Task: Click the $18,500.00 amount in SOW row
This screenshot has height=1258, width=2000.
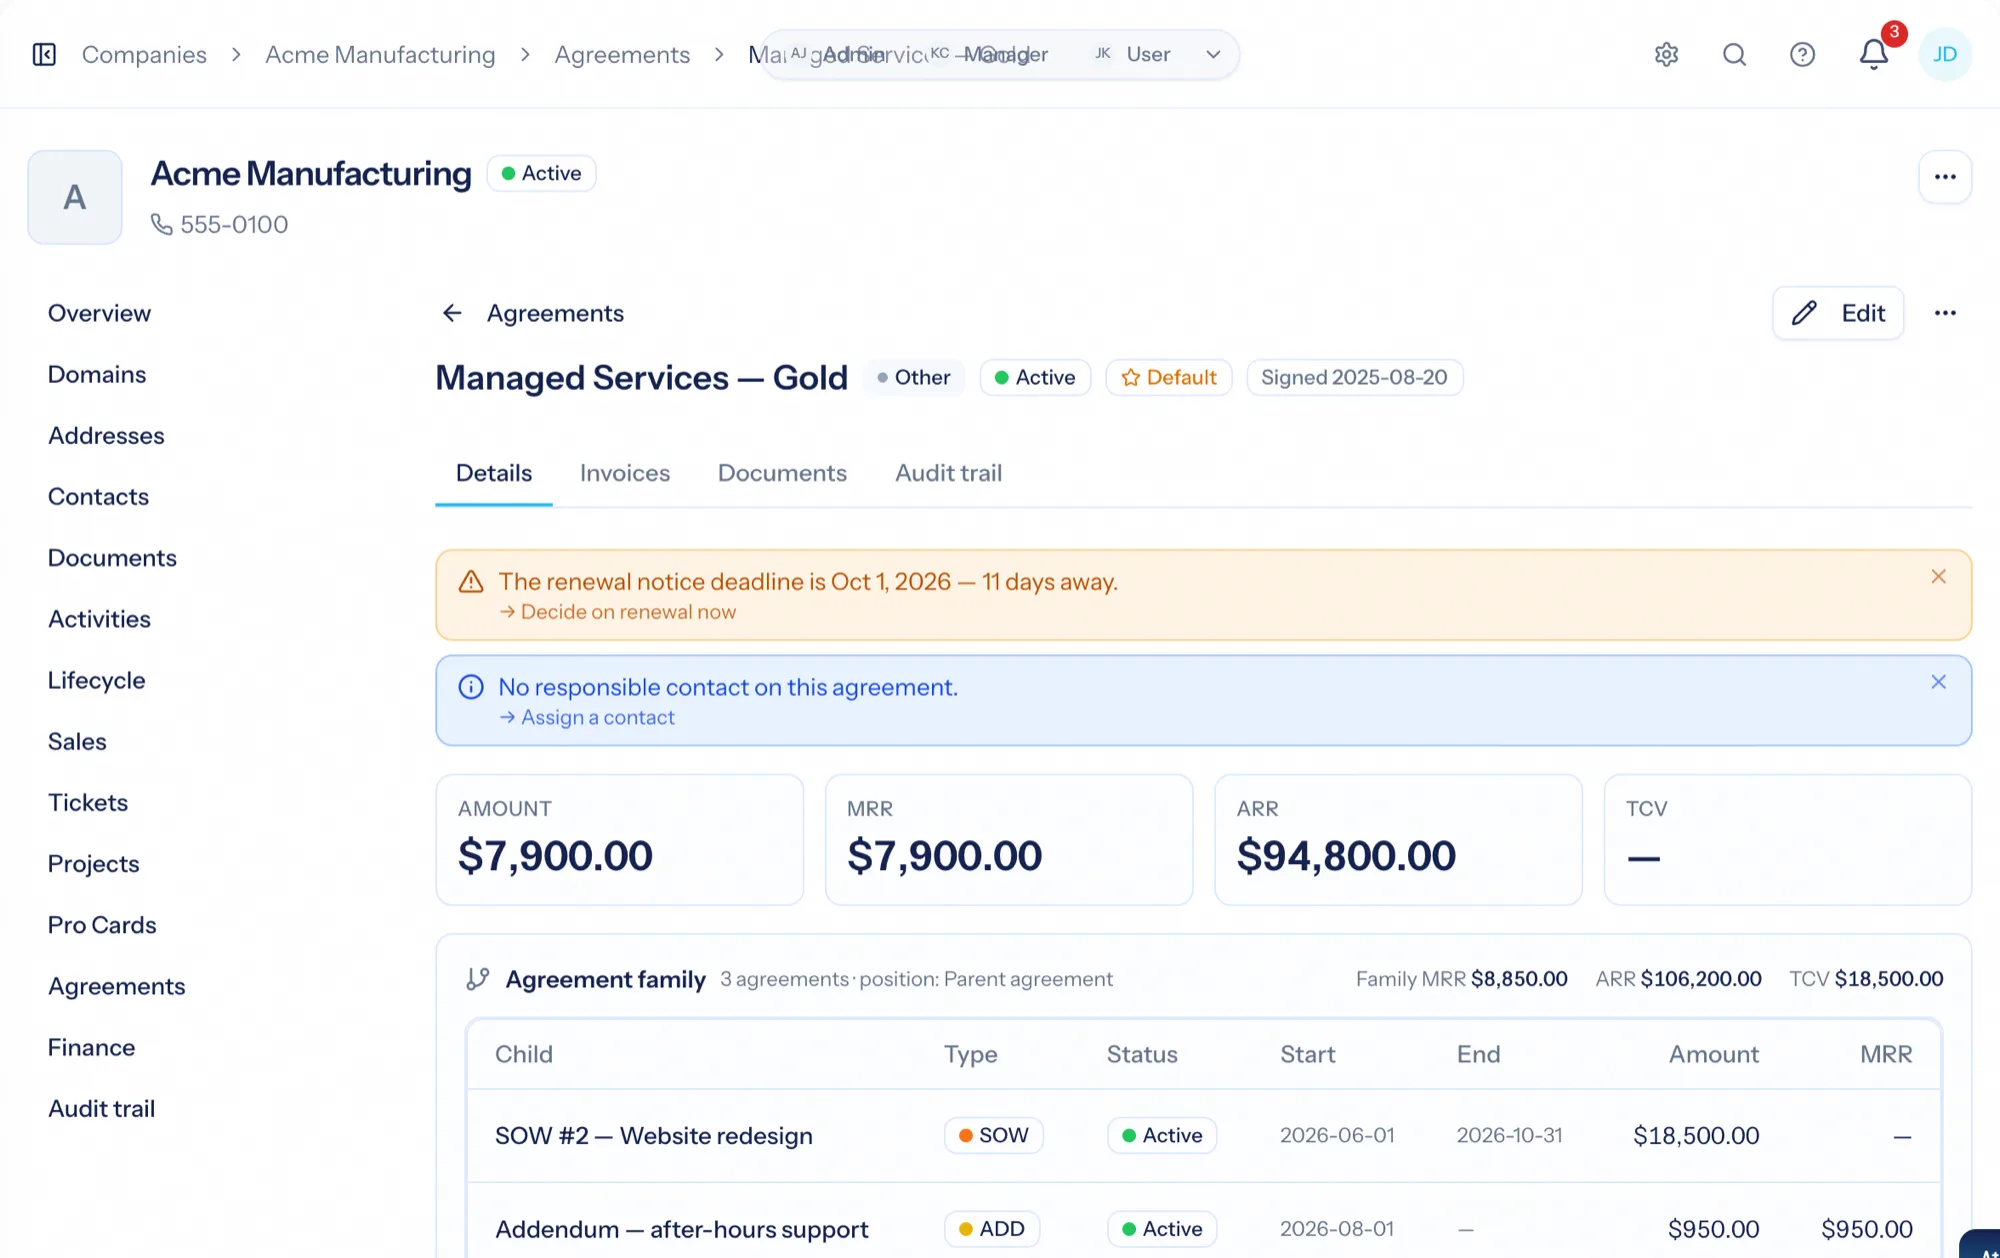Action: tap(1696, 1135)
